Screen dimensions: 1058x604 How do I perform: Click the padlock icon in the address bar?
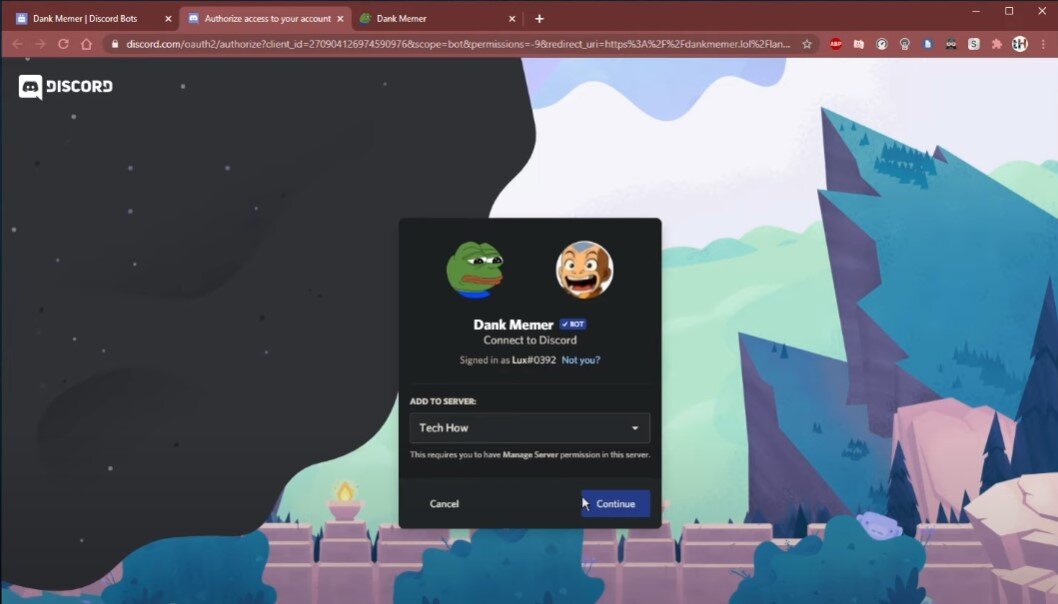click(117, 44)
